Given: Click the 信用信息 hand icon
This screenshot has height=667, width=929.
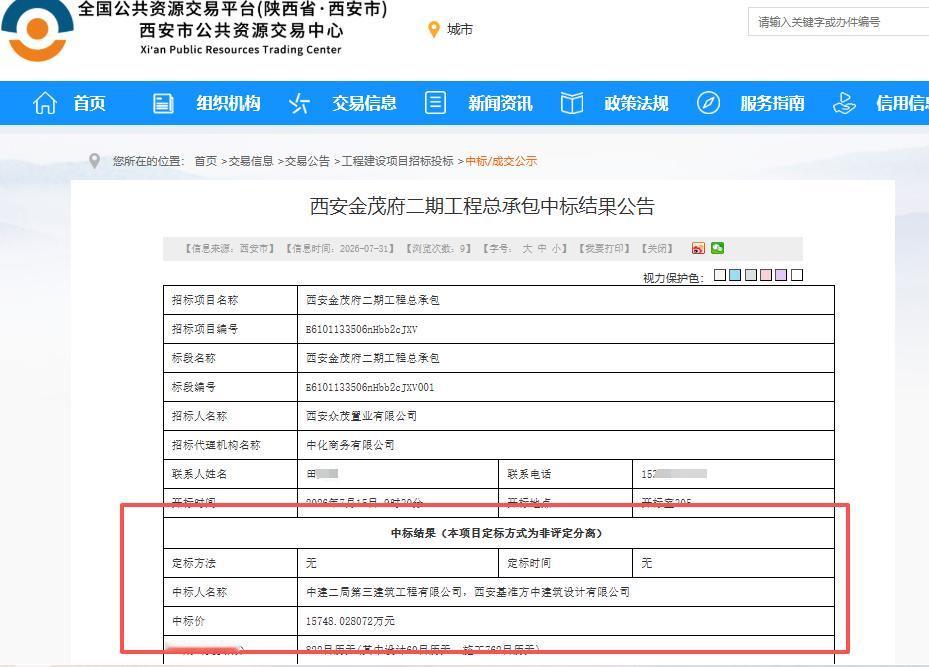Looking at the screenshot, I should (x=844, y=103).
